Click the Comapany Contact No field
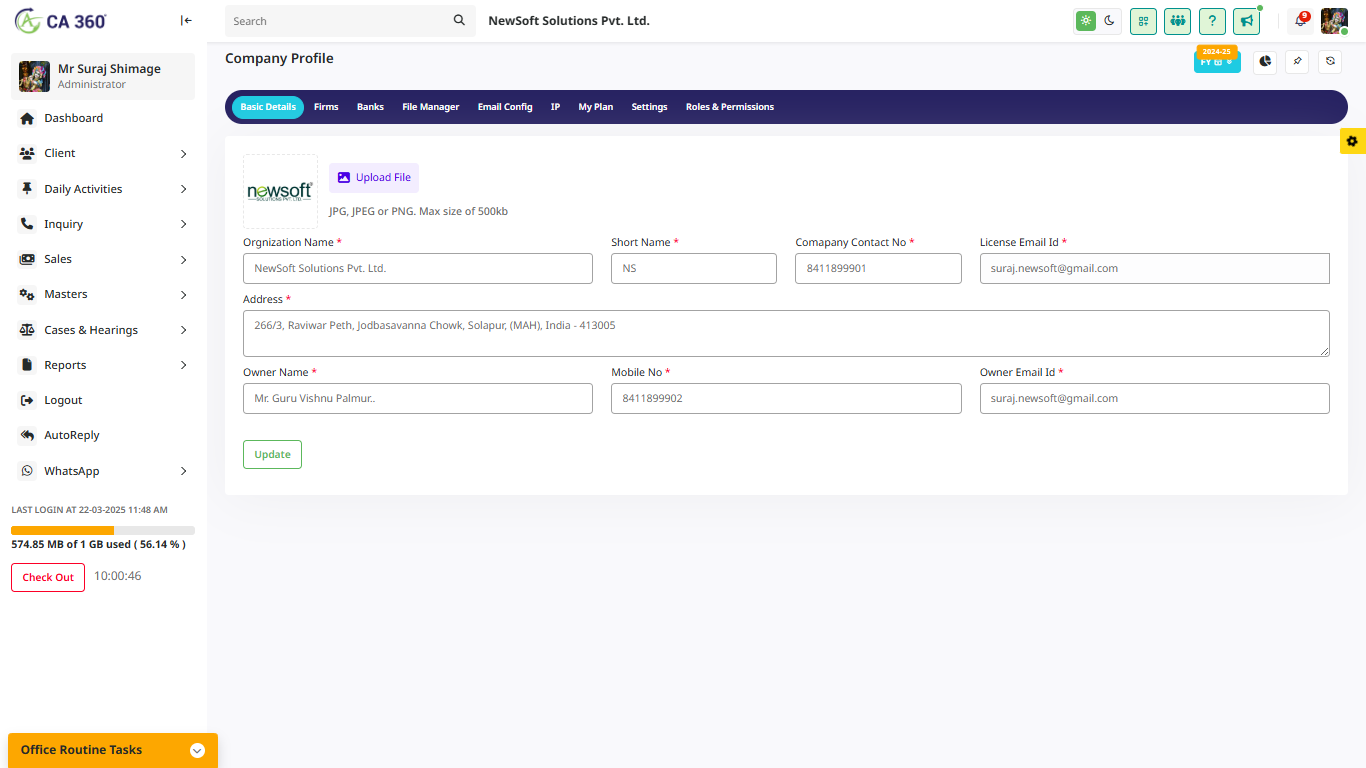This screenshot has height=768, width=1366. click(x=878, y=268)
